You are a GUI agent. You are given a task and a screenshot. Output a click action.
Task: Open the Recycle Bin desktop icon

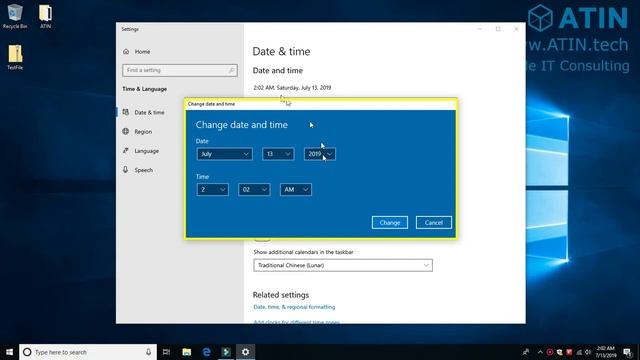[x=15, y=16]
